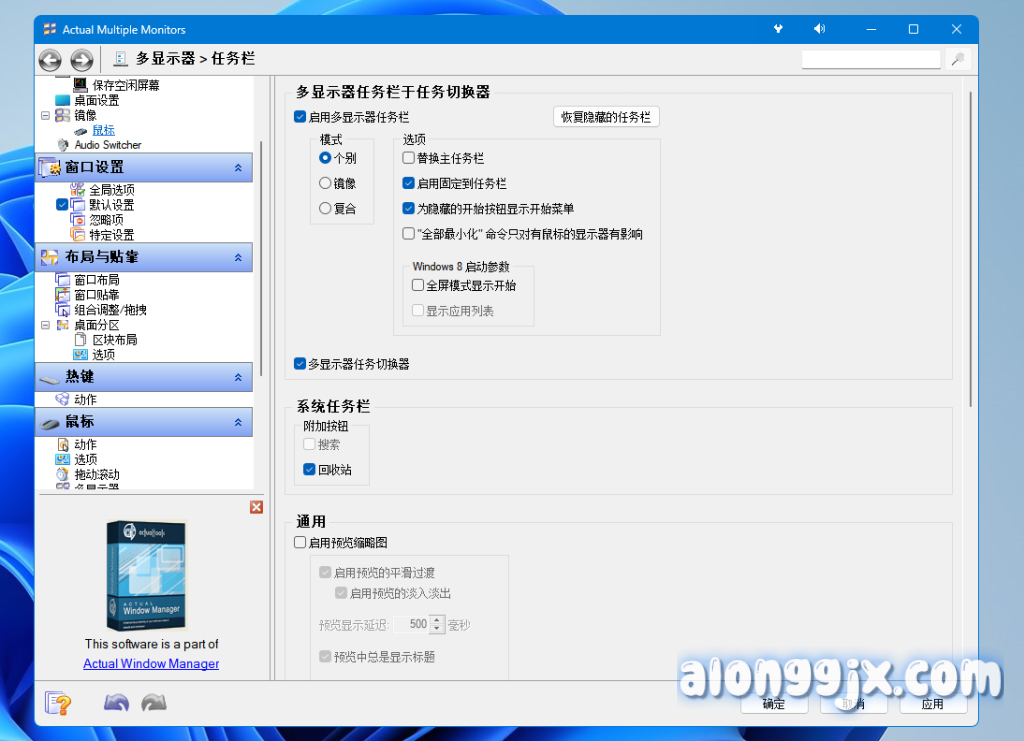Uncheck 回收站 checkbox
The width and height of the screenshot is (1024, 741).
click(x=310, y=469)
